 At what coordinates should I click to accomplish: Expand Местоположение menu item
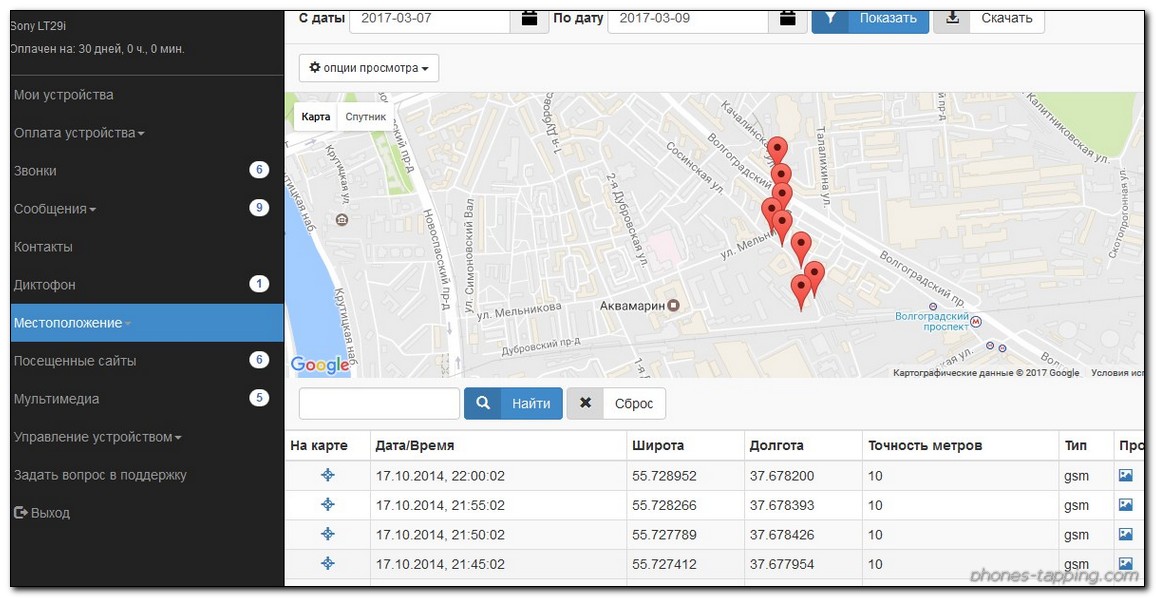click(147, 323)
